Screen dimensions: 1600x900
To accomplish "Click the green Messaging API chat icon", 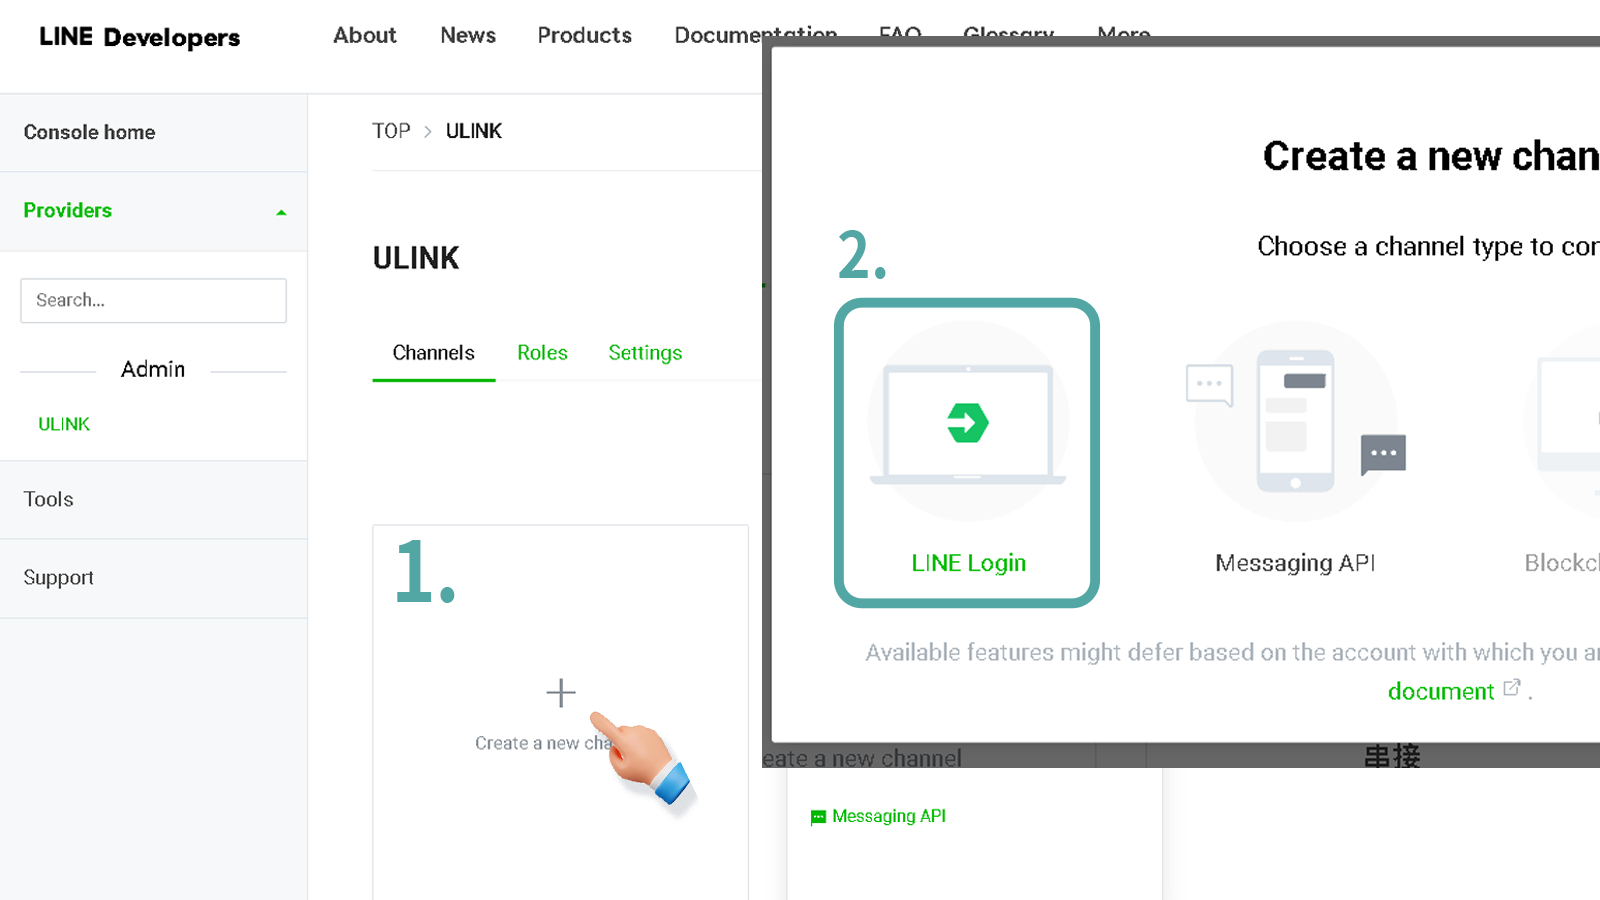I will pos(818,817).
